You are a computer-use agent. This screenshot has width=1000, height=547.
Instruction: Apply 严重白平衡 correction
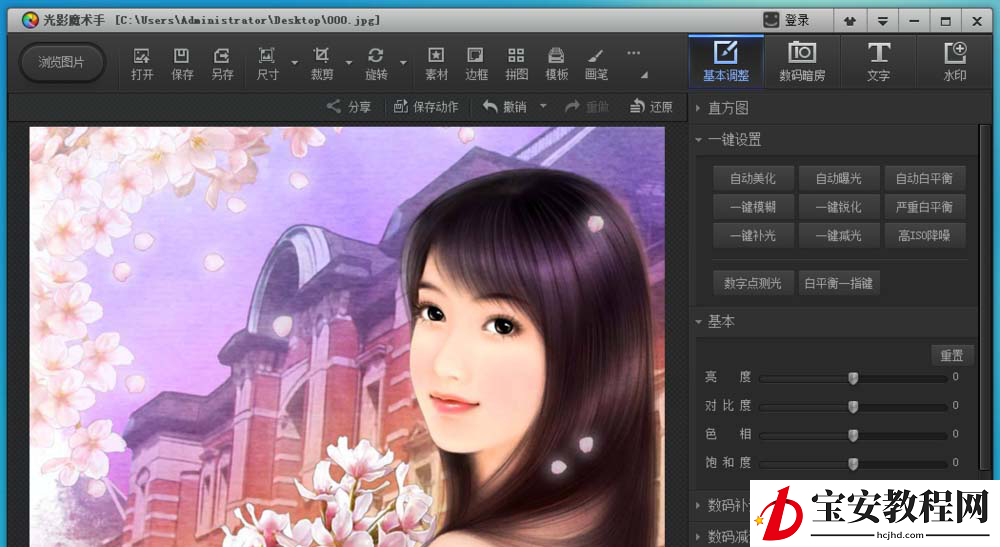[924, 207]
